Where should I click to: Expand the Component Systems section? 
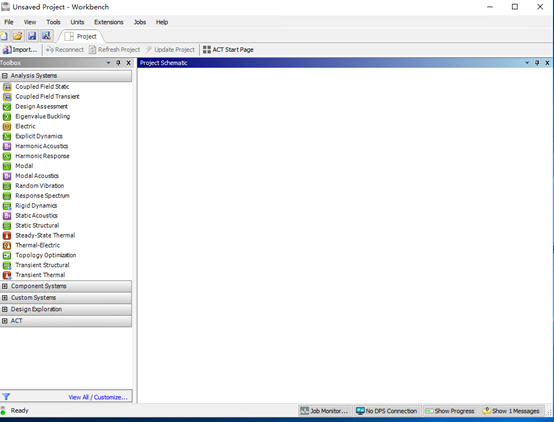5,286
